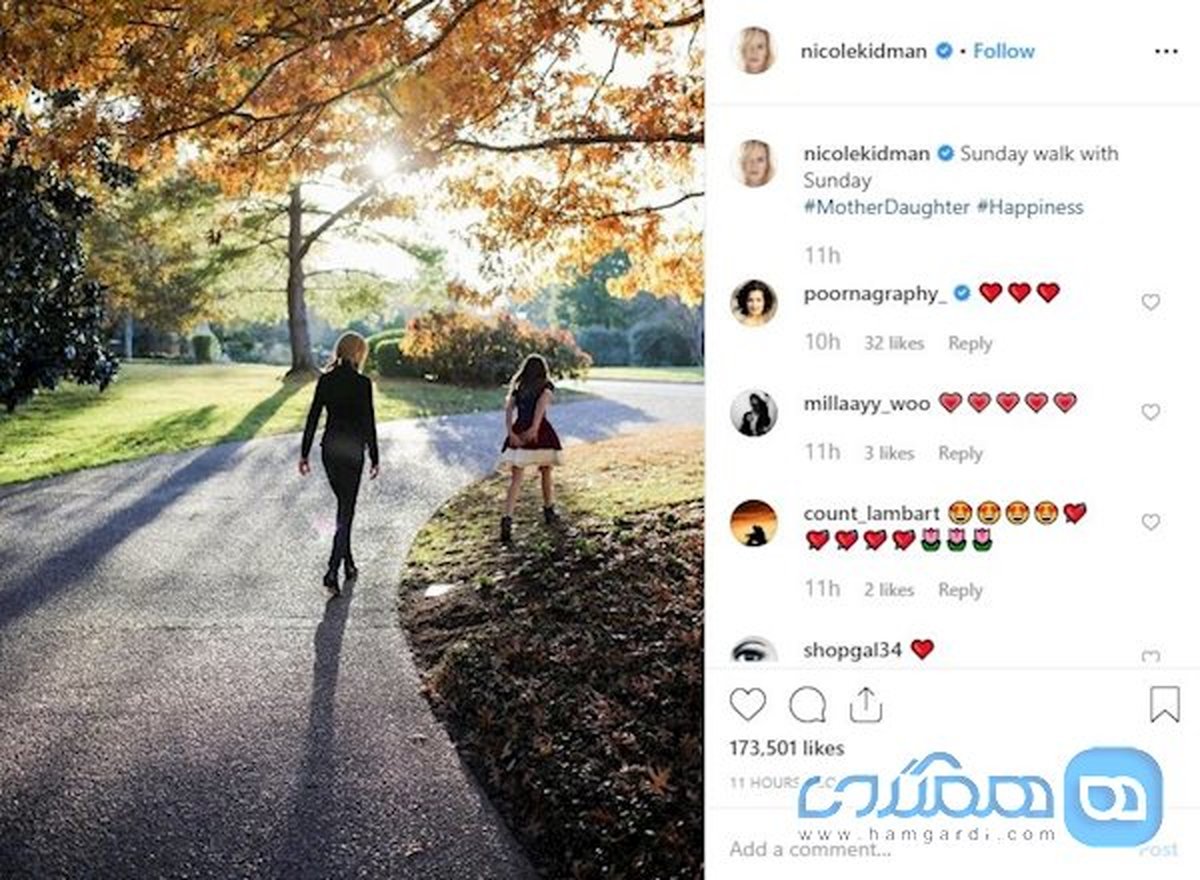The image size is (1200, 880).
Task: Open poornagraphy_ avatar
Action: [754, 302]
